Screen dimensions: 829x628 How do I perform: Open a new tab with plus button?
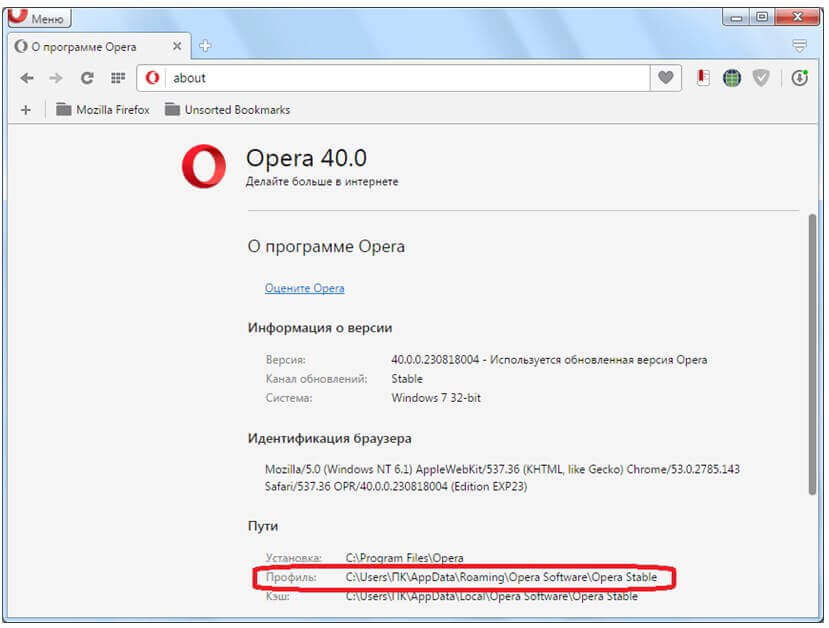point(205,46)
